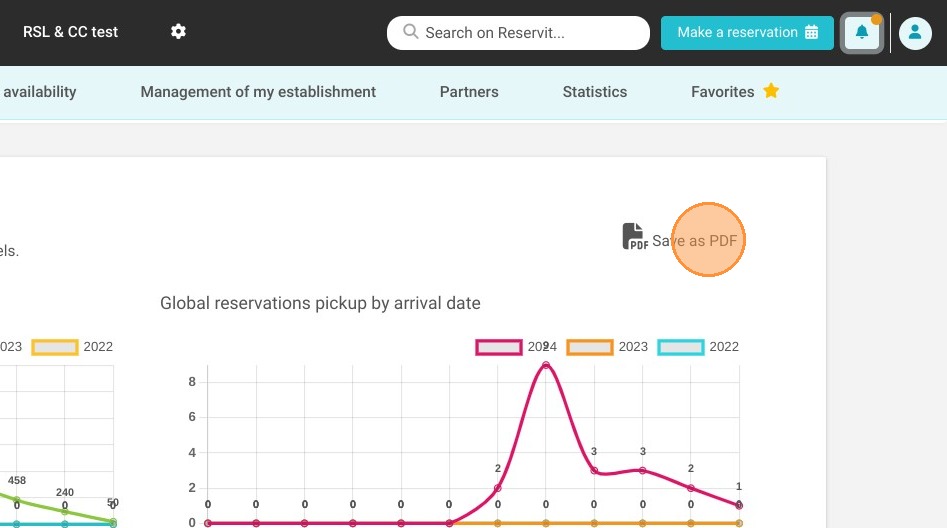
Task: Open the Favorites menu
Action: 722,92
